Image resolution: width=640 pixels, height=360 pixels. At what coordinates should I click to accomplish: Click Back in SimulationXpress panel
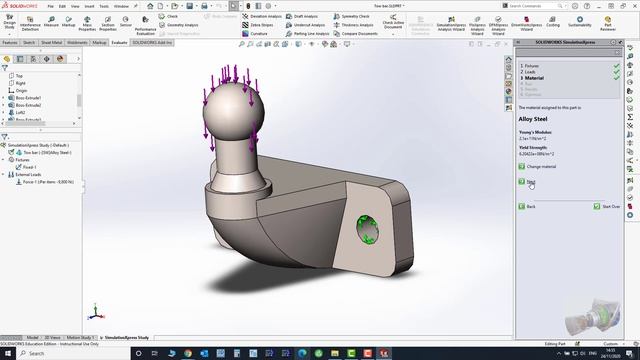pyautogui.click(x=531, y=207)
